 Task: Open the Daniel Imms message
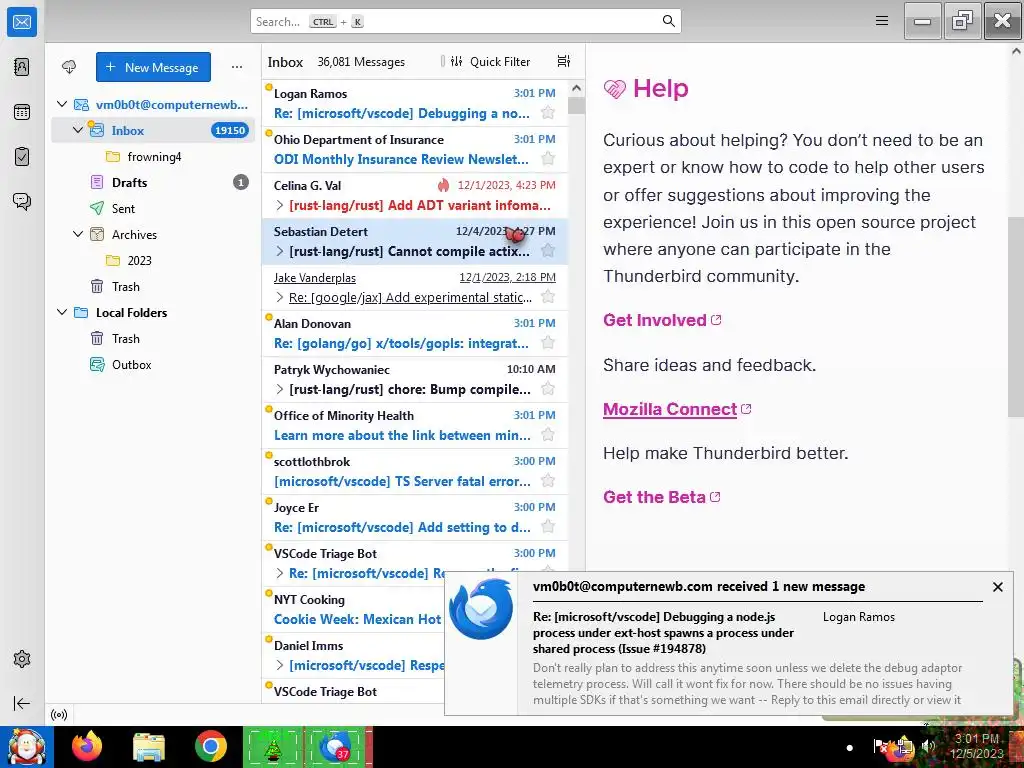coord(356,655)
